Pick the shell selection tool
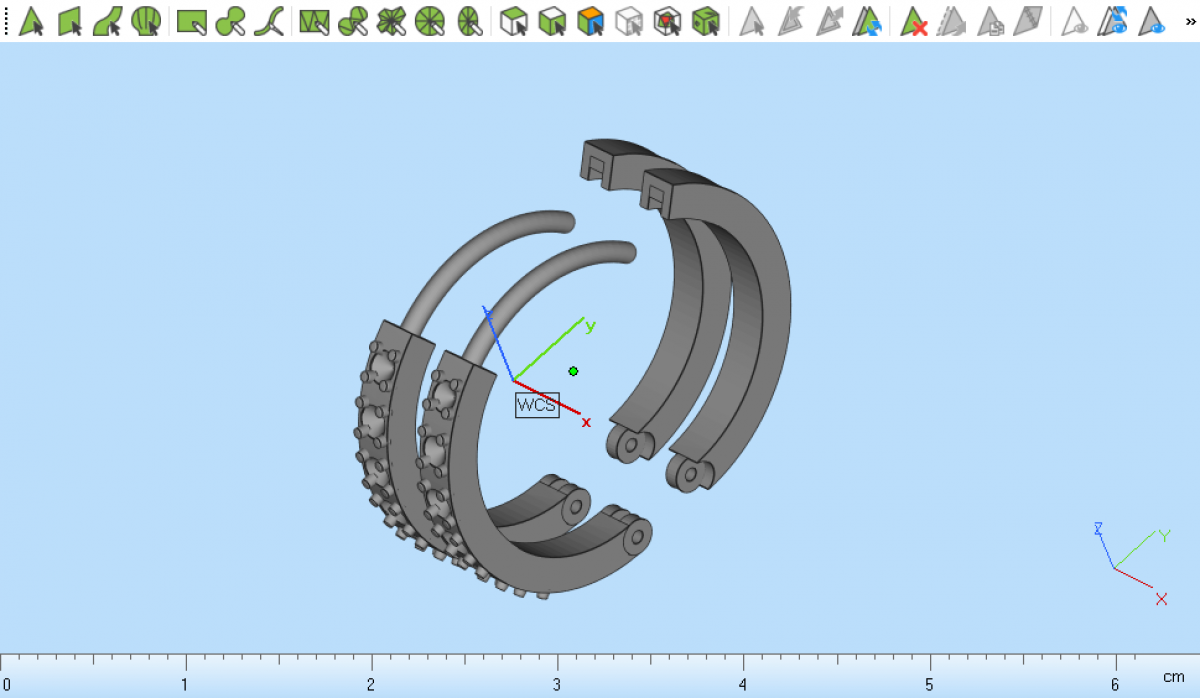This screenshot has height=698, width=1200. point(146,21)
